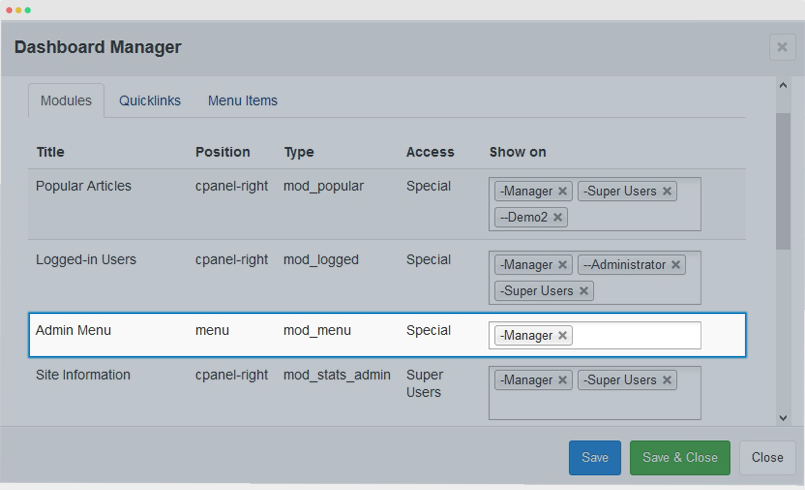
Task: Remove -Super Users tag from Logged-in Users
Action: click(584, 291)
